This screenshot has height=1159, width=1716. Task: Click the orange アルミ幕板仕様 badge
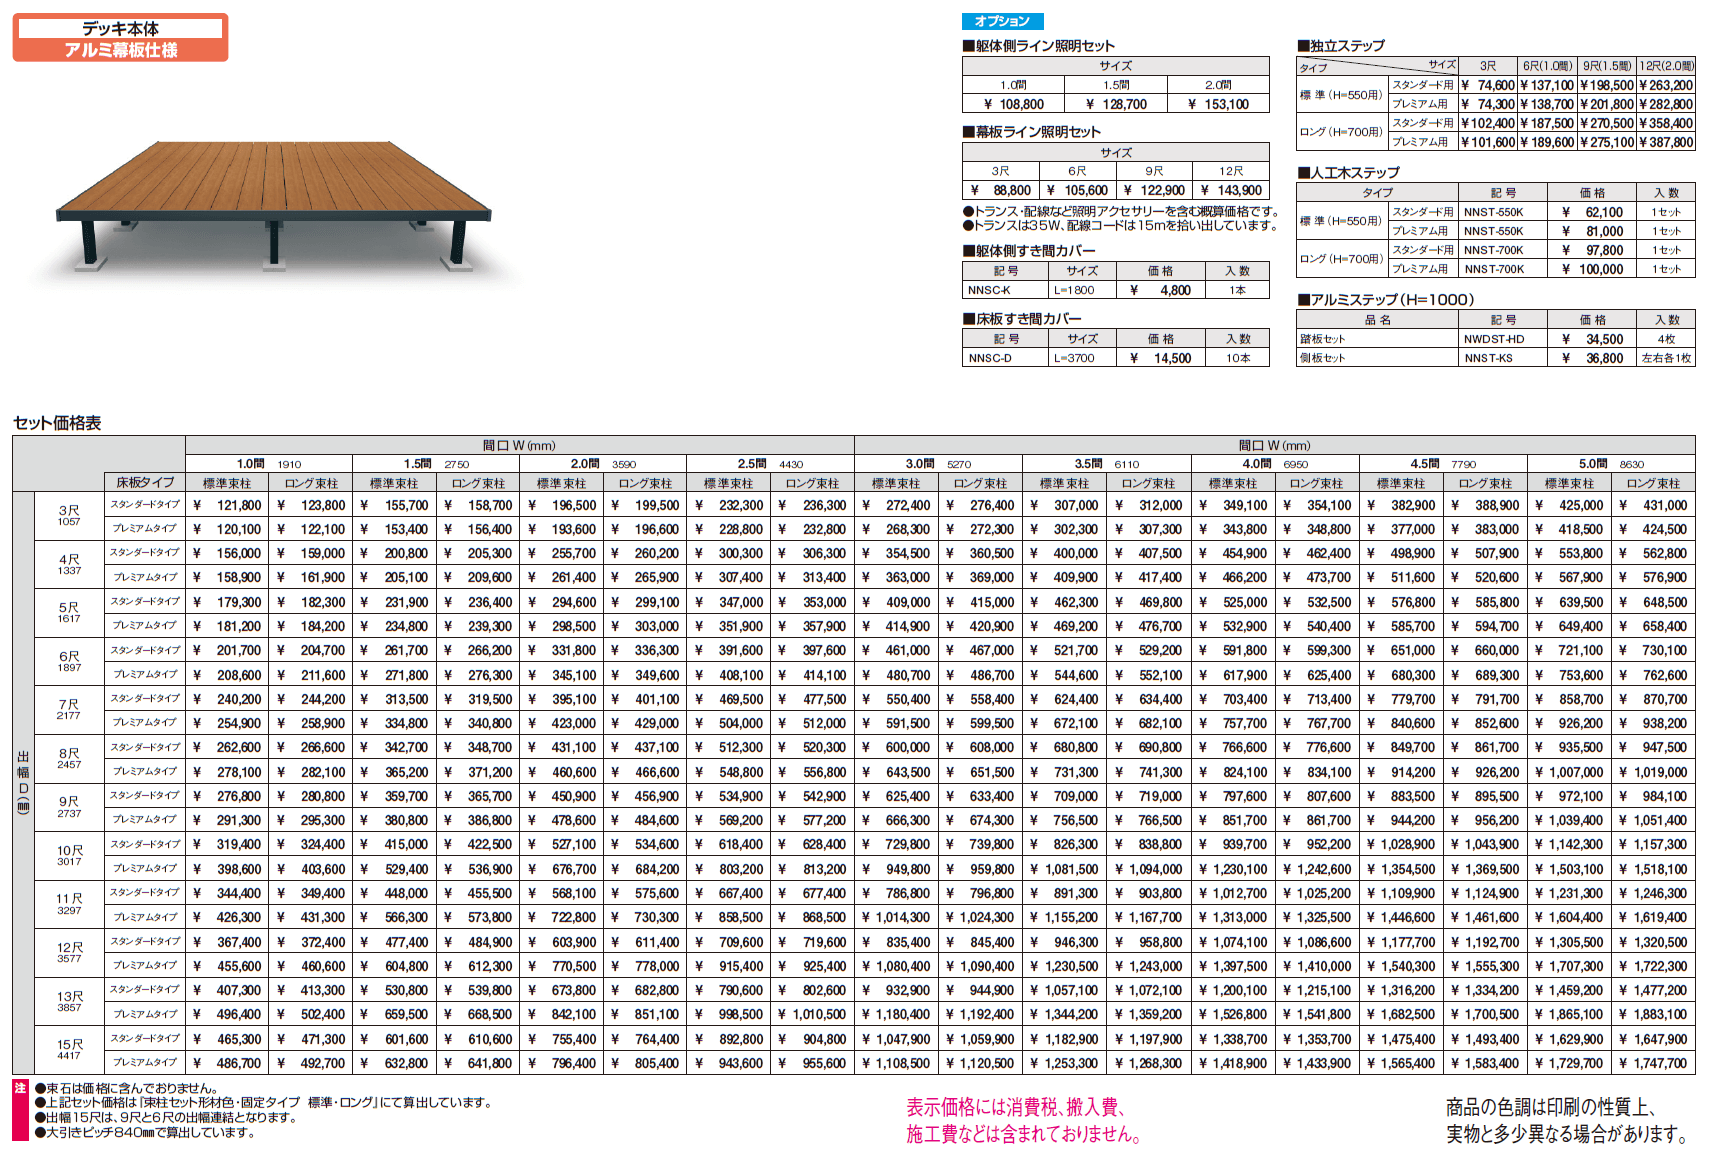120,49
